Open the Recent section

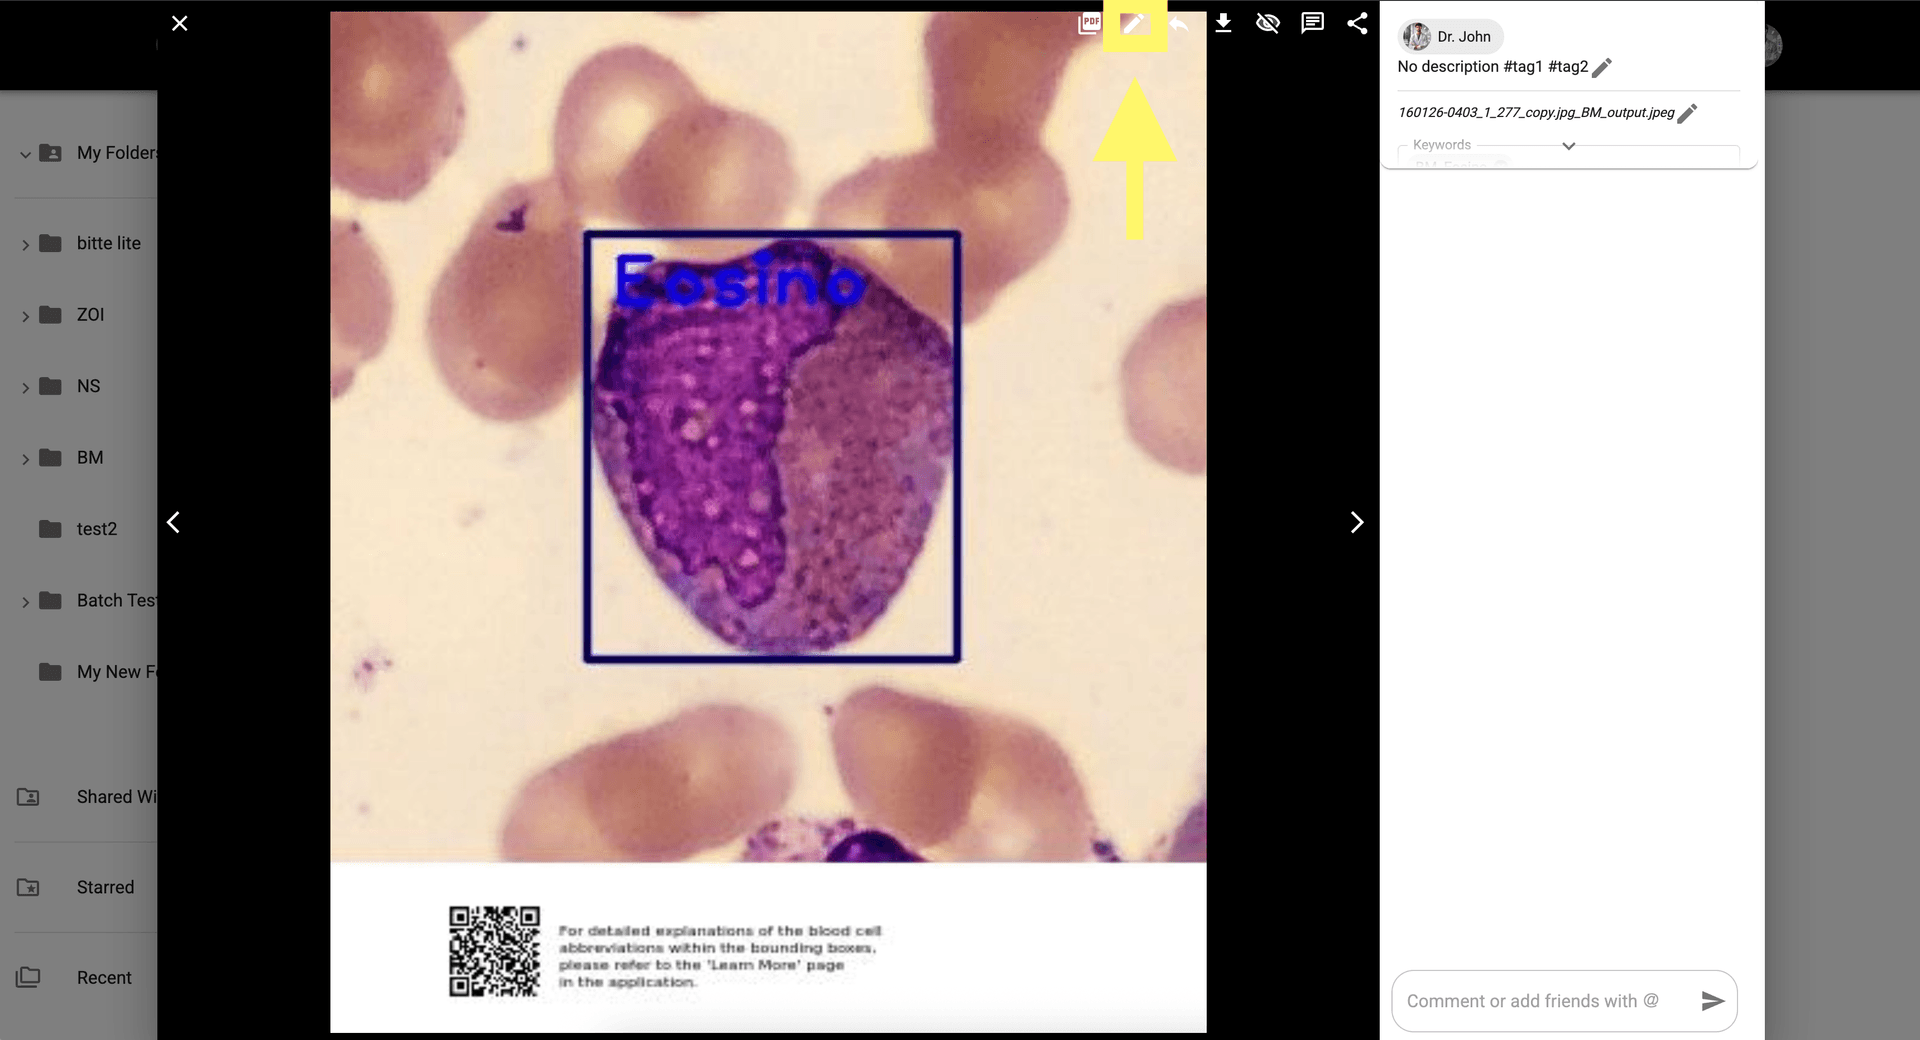pyautogui.click(x=104, y=978)
